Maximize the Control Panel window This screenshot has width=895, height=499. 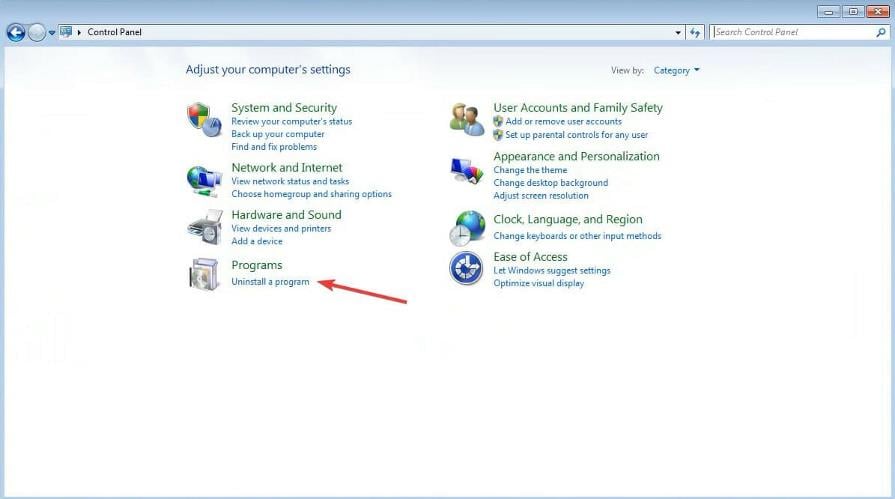pos(853,11)
